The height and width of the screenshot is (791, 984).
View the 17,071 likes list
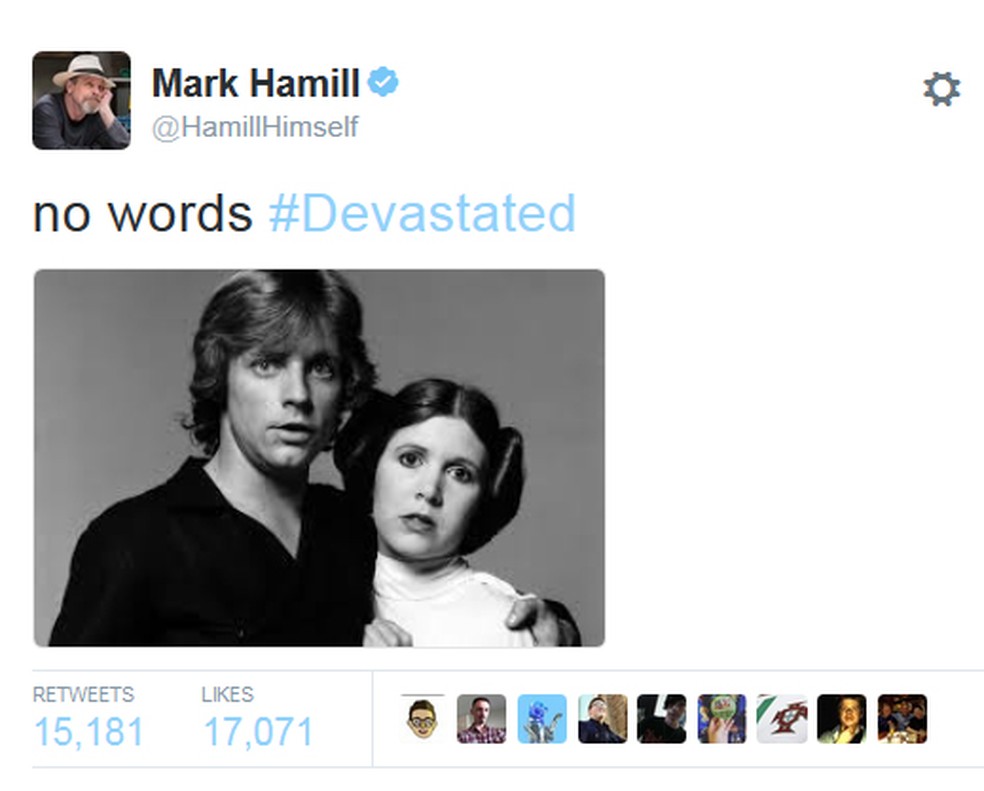click(259, 732)
